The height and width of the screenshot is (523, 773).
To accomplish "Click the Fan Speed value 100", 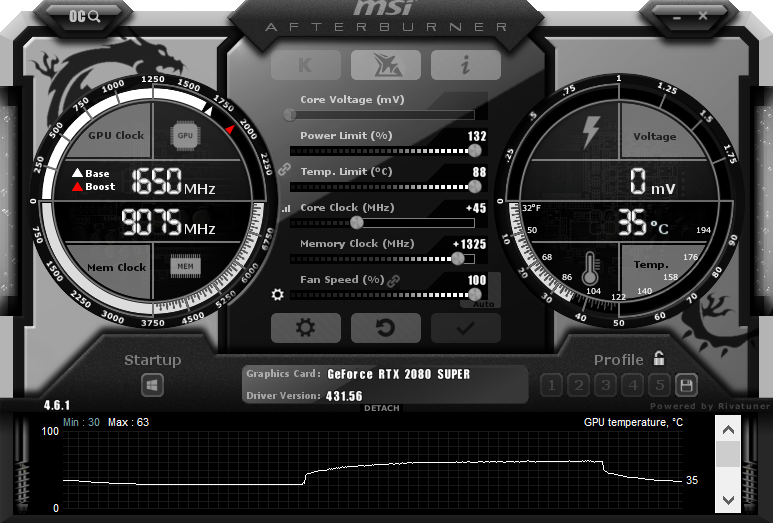I will coord(477,280).
